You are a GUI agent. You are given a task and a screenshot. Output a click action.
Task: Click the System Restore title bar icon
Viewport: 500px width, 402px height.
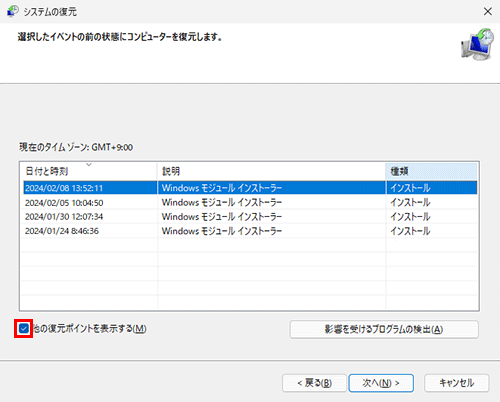(x=13, y=11)
